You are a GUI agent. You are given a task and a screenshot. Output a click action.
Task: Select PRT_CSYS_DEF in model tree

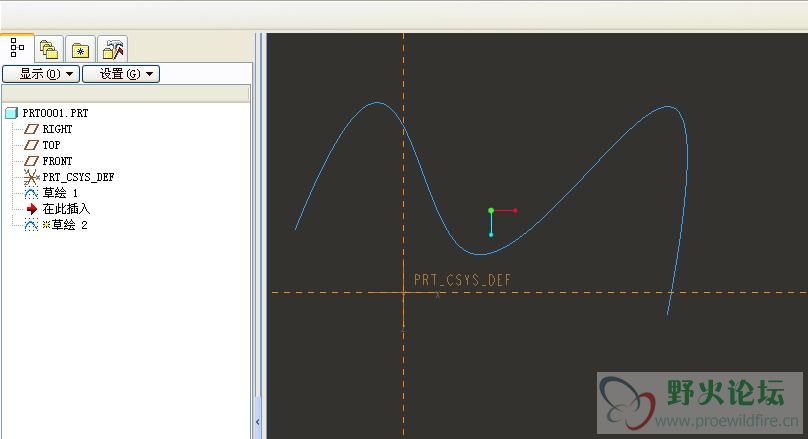(78, 177)
